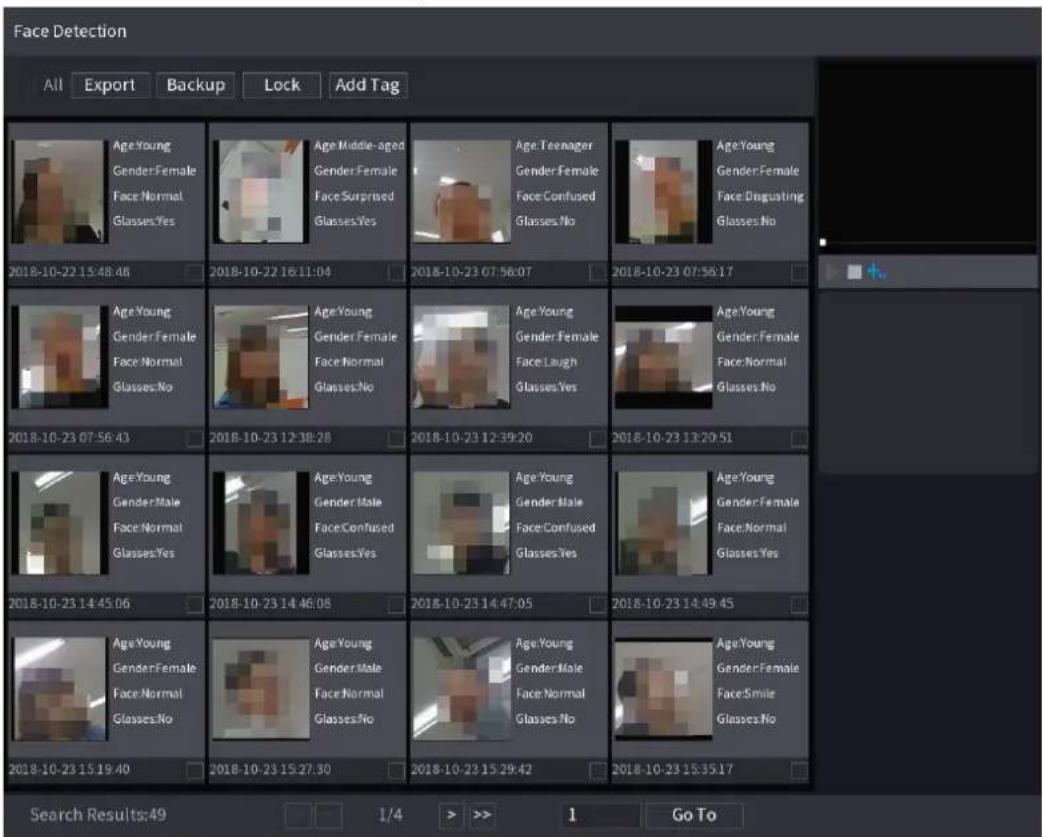Viewport: 1042px width, 837px height.
Task: Open face snapshot from 2018-10-23 15:29:42
Action: pyautogui.click(x=461, y=689)
